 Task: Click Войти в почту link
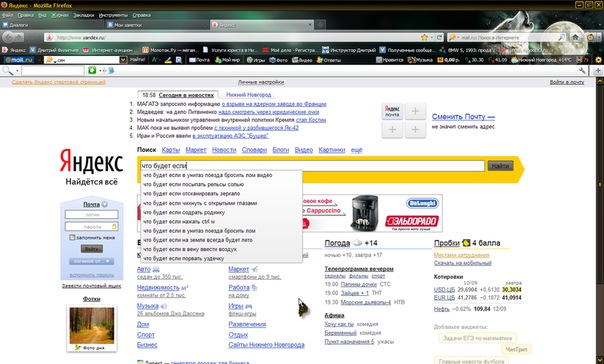(567, 82)
